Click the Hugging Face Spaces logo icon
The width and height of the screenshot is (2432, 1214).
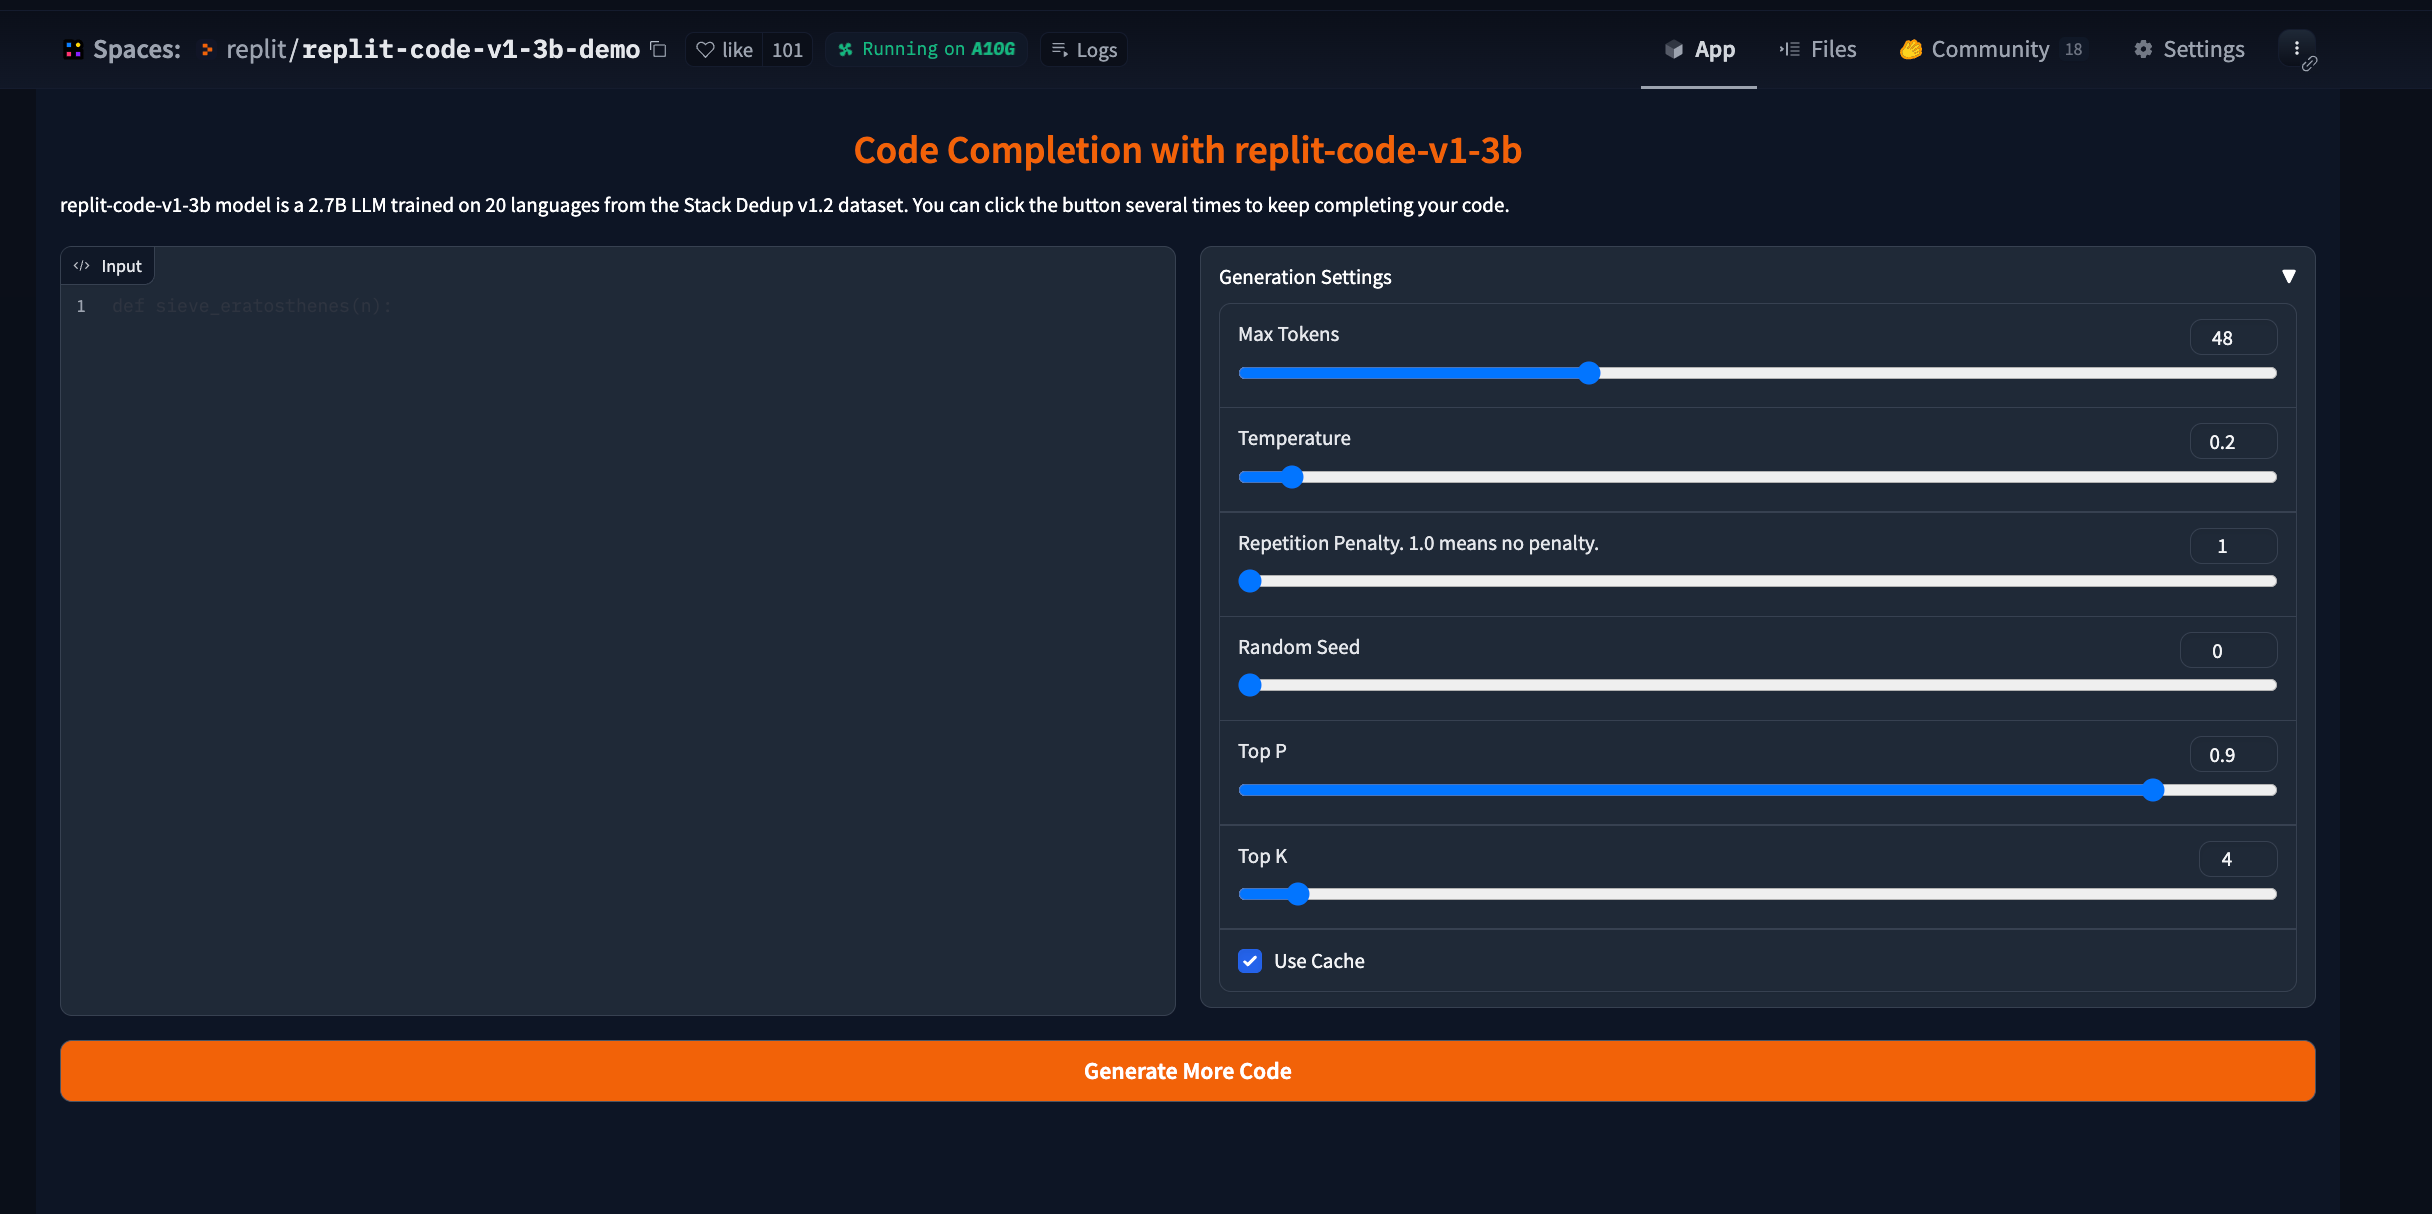click(x=73, y=49)
